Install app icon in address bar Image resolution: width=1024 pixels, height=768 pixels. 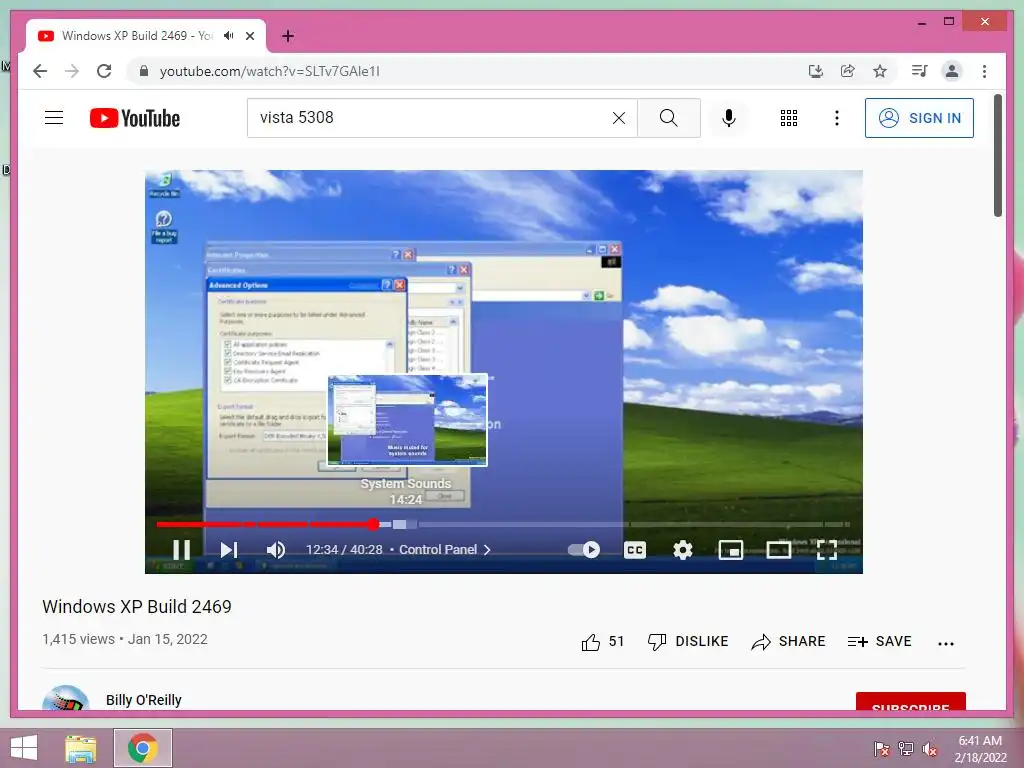816,71
